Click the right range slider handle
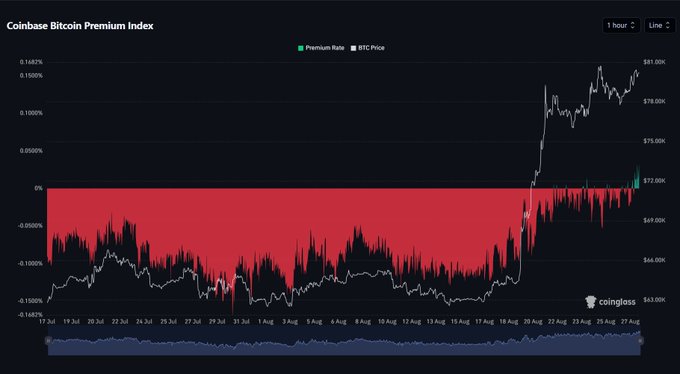The height and width of the screenshot is (374, 680). (640, 341)
